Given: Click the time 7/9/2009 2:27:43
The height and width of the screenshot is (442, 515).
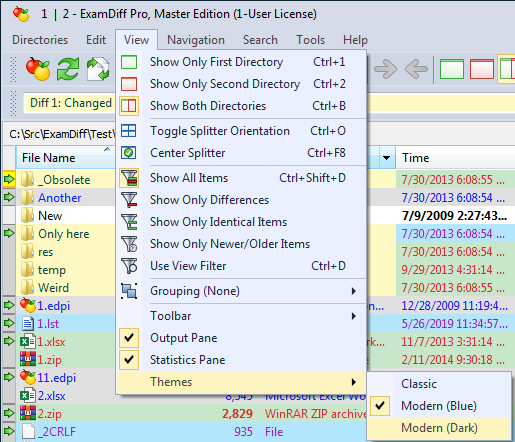Looking at the screenshot, I should 454,216.
